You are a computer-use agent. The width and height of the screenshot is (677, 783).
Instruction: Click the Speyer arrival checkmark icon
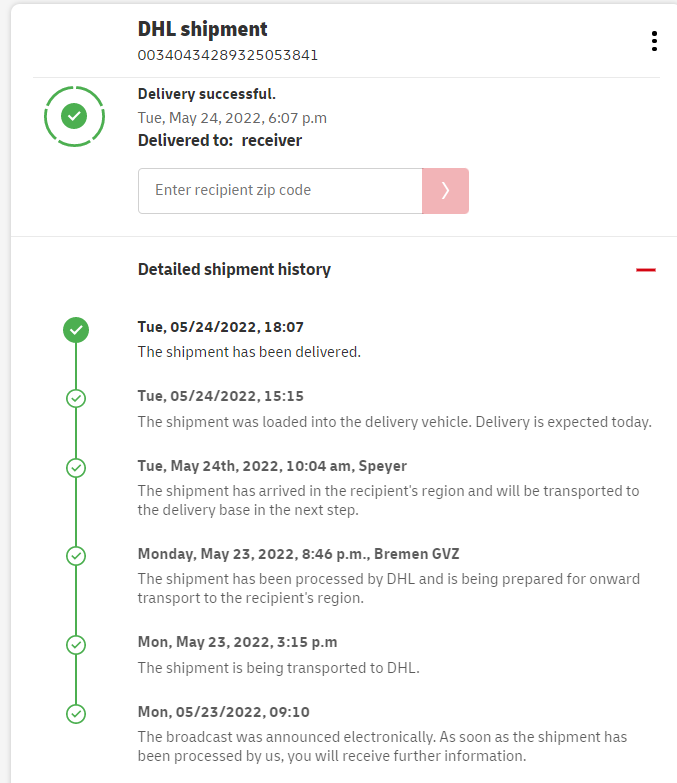[76, 468]
